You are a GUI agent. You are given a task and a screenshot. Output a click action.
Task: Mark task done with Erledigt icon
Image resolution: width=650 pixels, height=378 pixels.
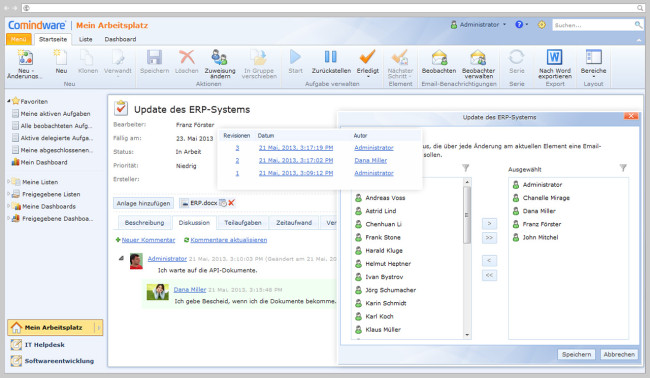coord(367,57)
